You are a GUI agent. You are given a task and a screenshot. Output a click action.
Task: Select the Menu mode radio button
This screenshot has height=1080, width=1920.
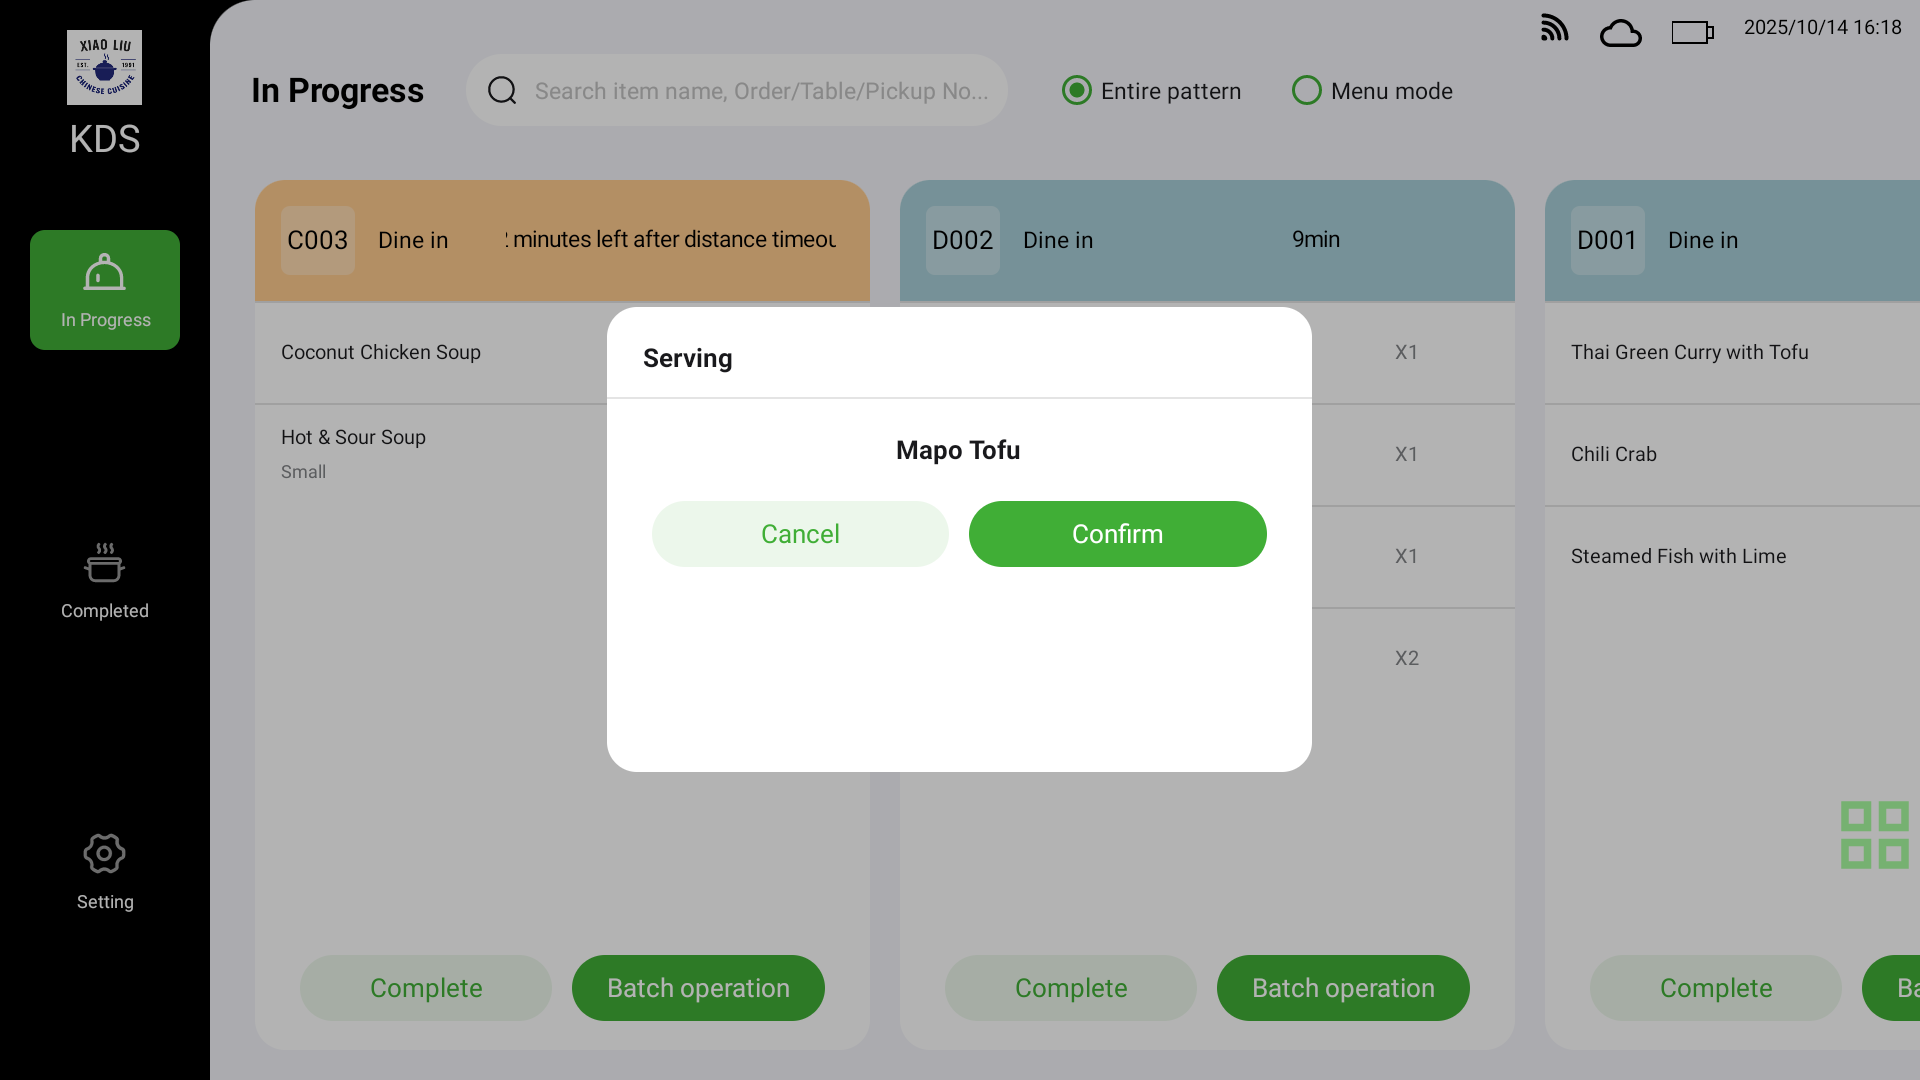[1306, 91]
